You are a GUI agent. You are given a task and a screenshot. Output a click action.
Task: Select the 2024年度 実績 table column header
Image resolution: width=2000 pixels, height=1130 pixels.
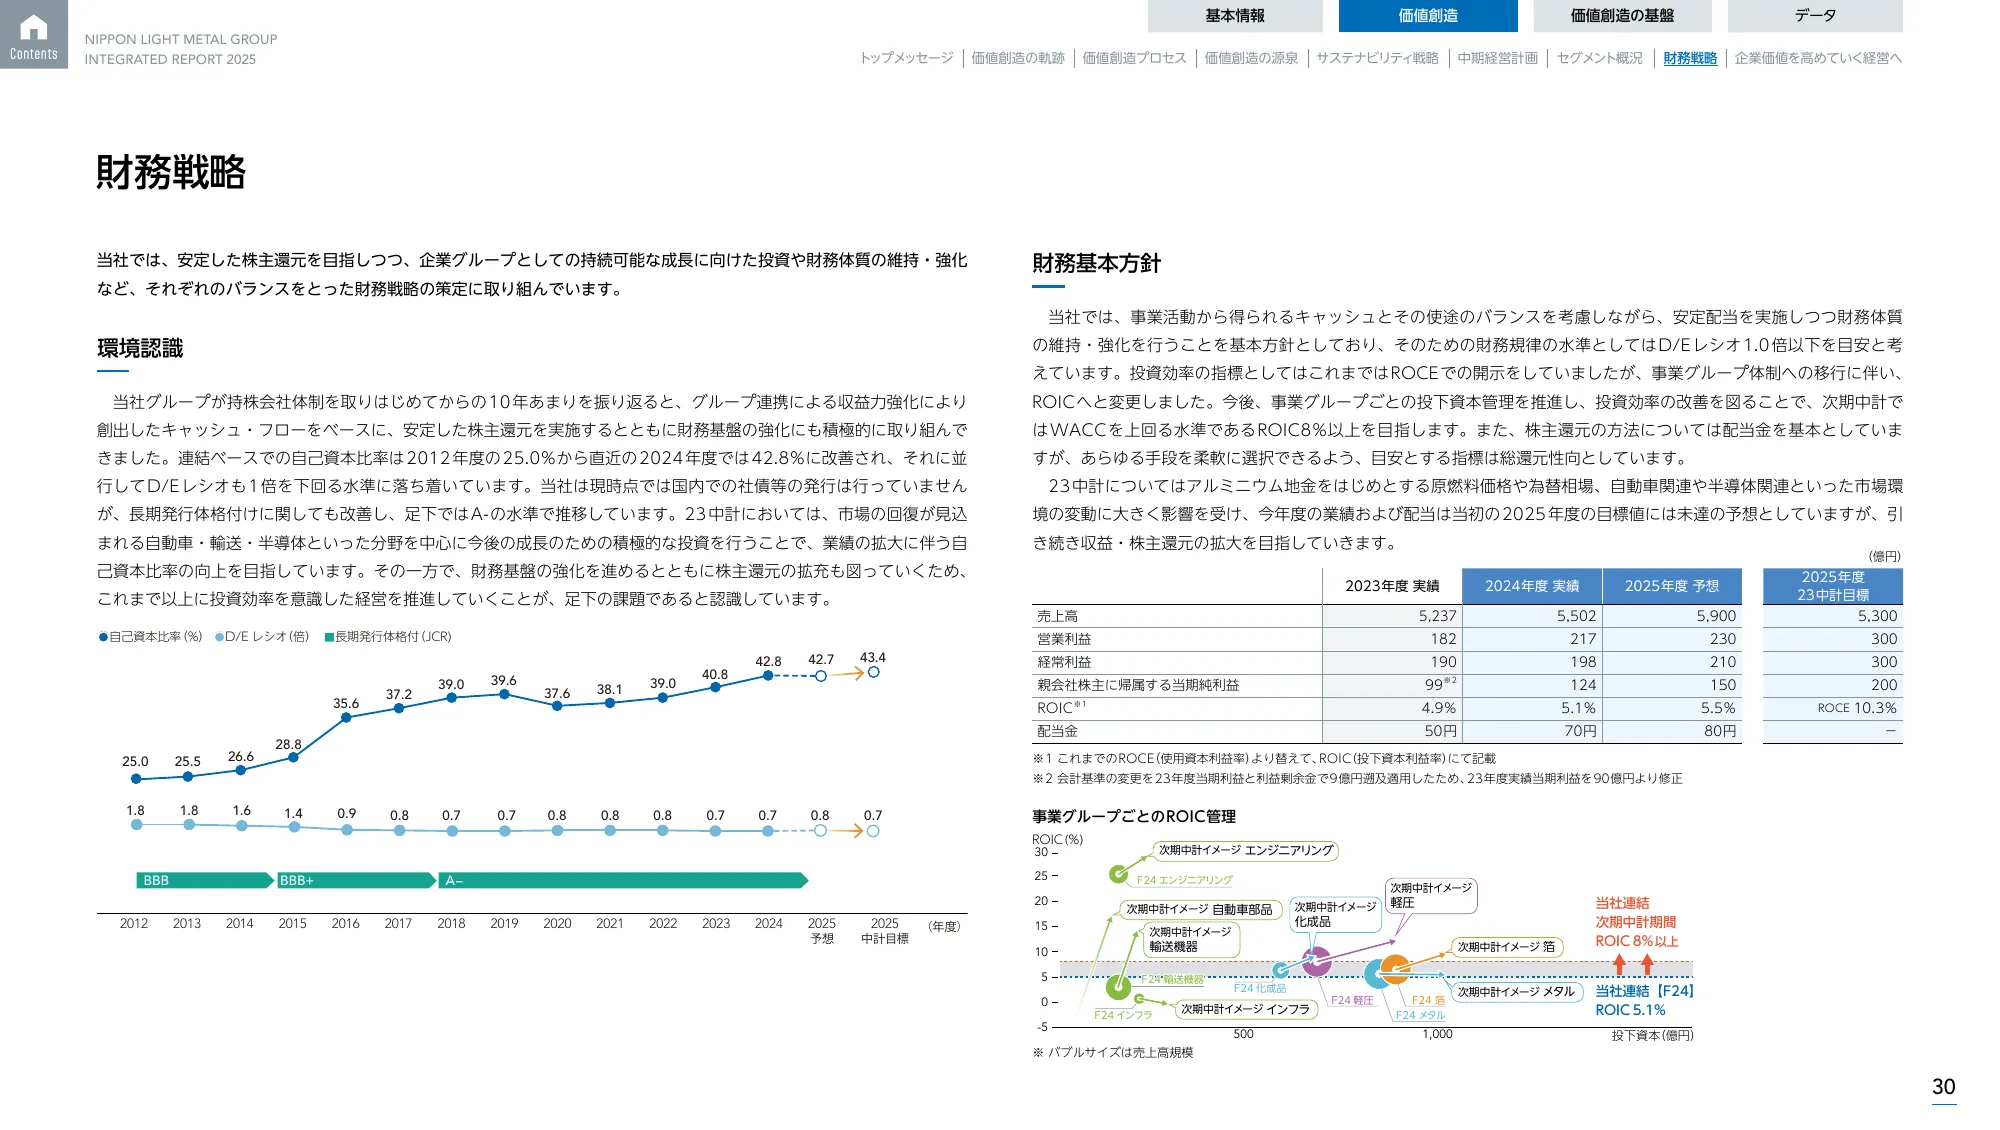coord(1532,586)
